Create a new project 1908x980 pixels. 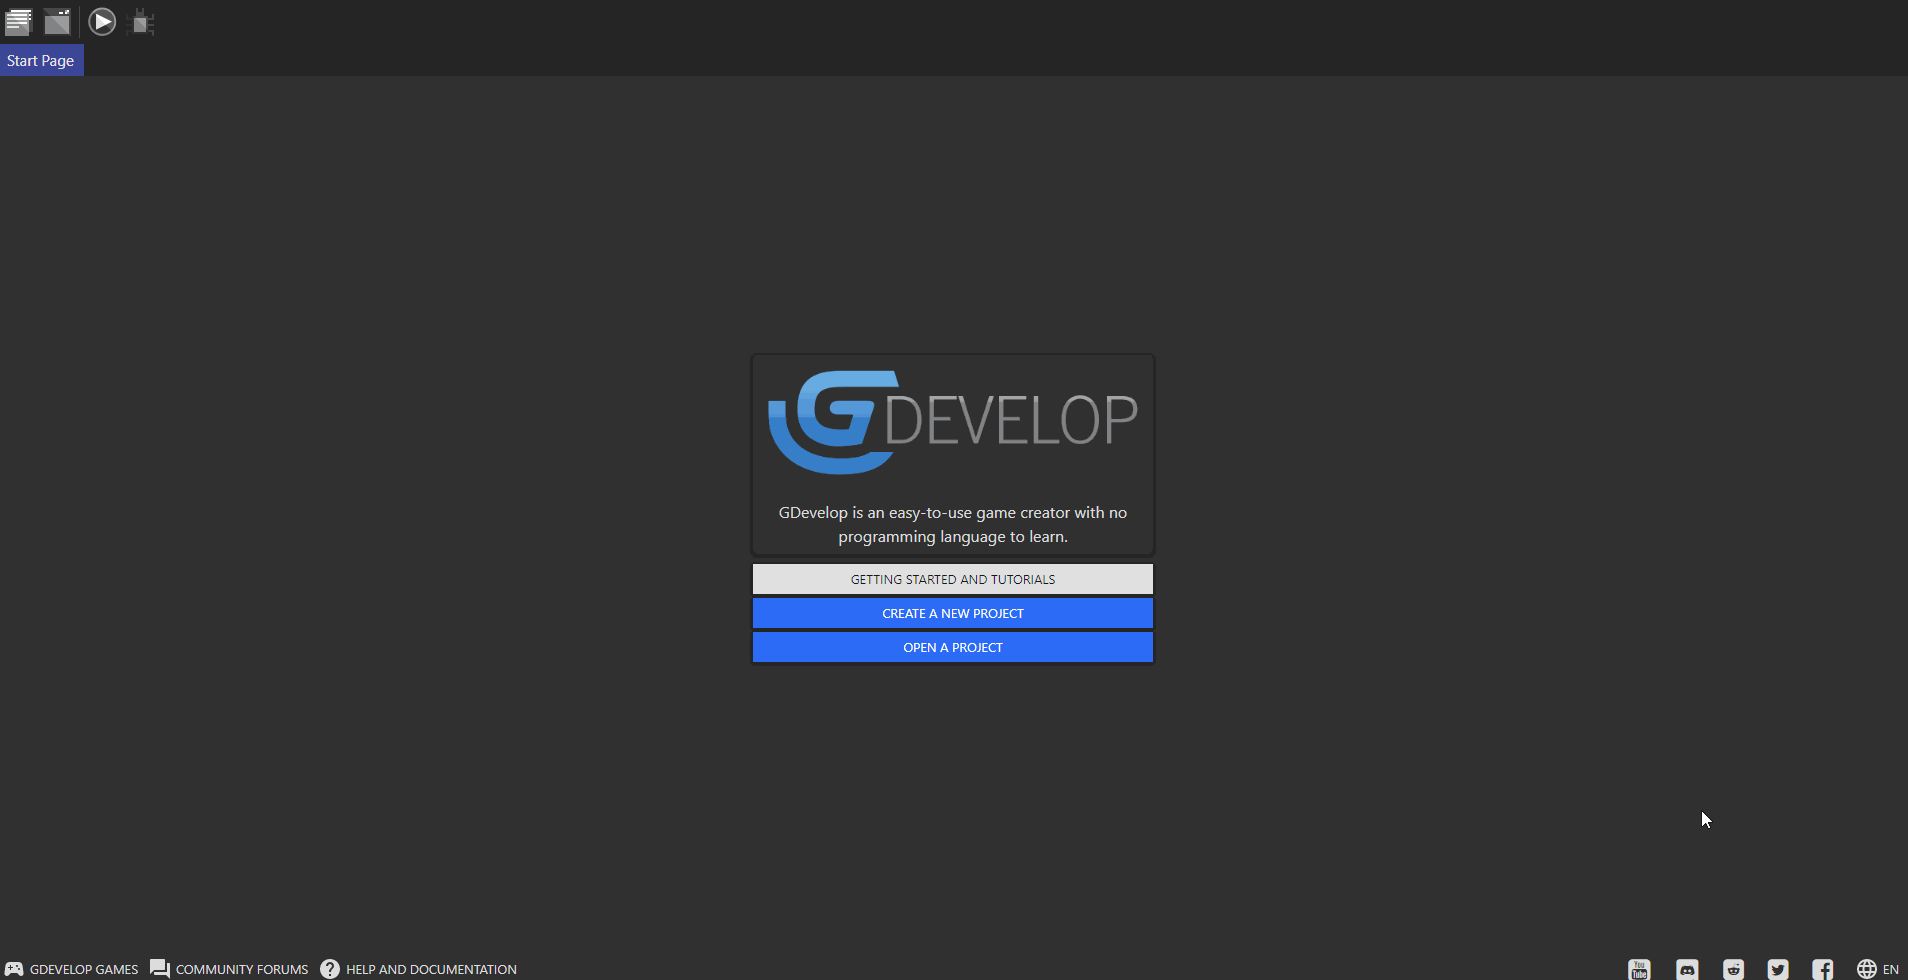click(x=952, y=612)
